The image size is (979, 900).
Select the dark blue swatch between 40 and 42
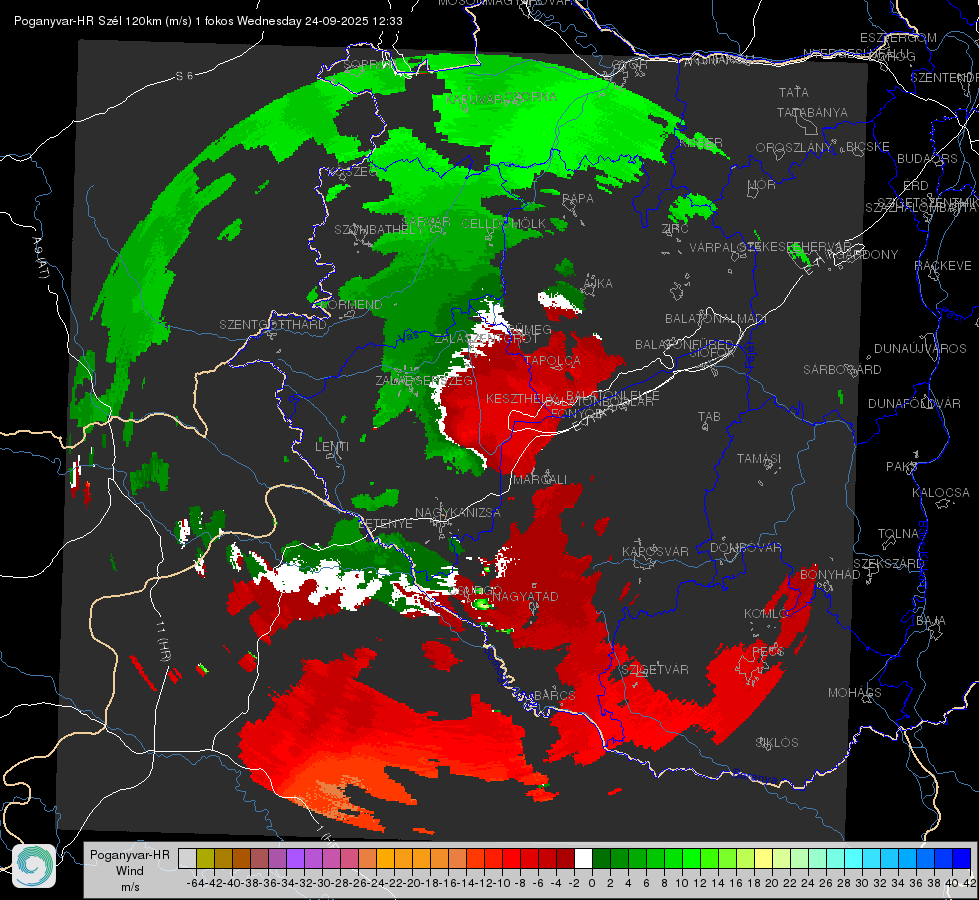tap(962, 858)
